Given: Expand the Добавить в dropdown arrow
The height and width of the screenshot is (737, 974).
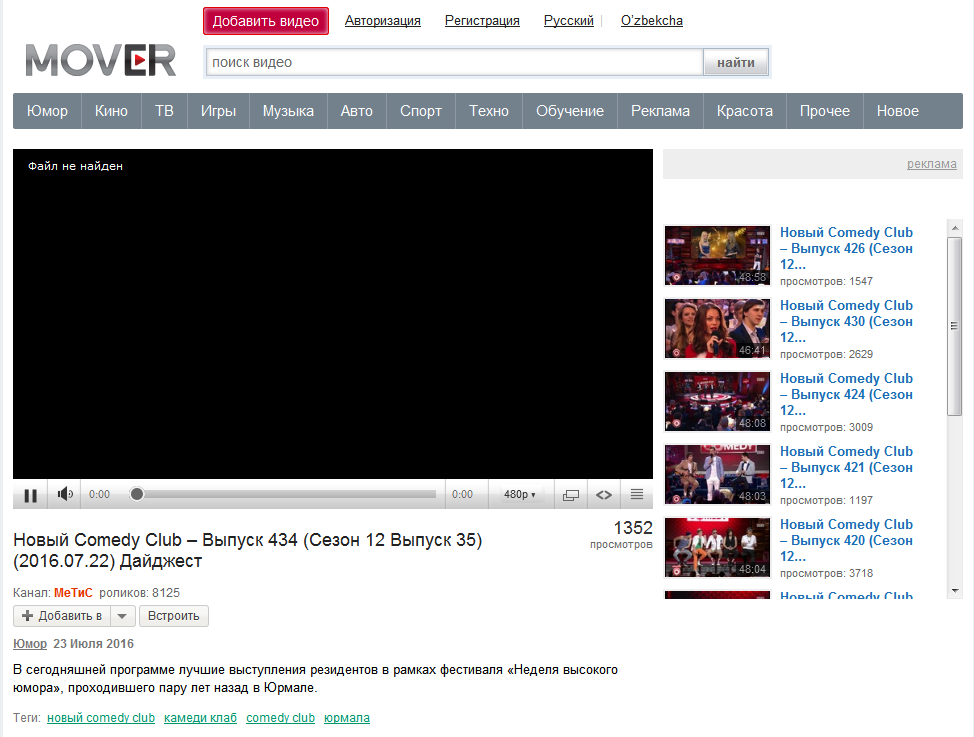Looking at the screenshot, I should click(x=122, y=616).
